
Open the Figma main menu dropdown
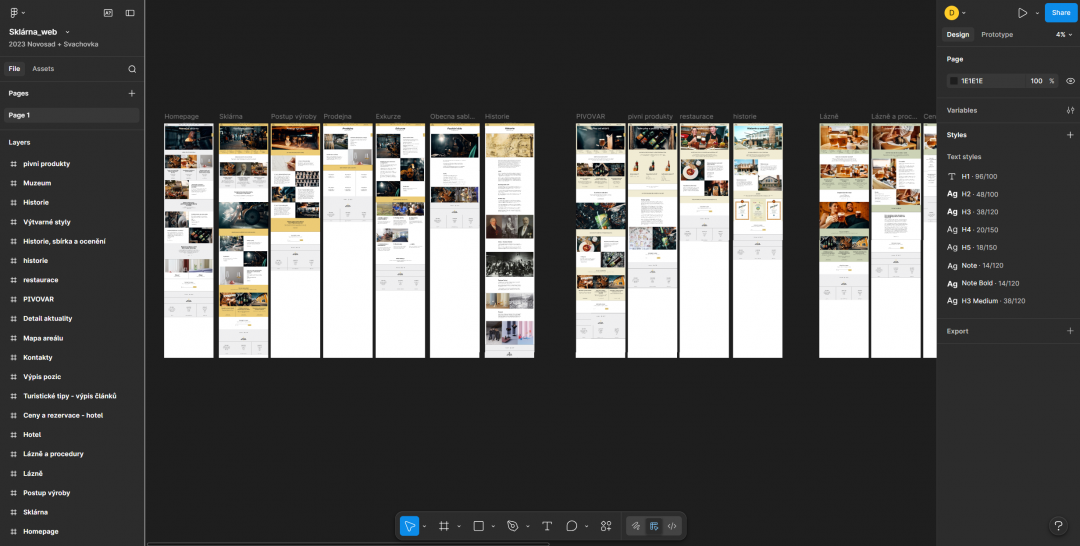17,12
